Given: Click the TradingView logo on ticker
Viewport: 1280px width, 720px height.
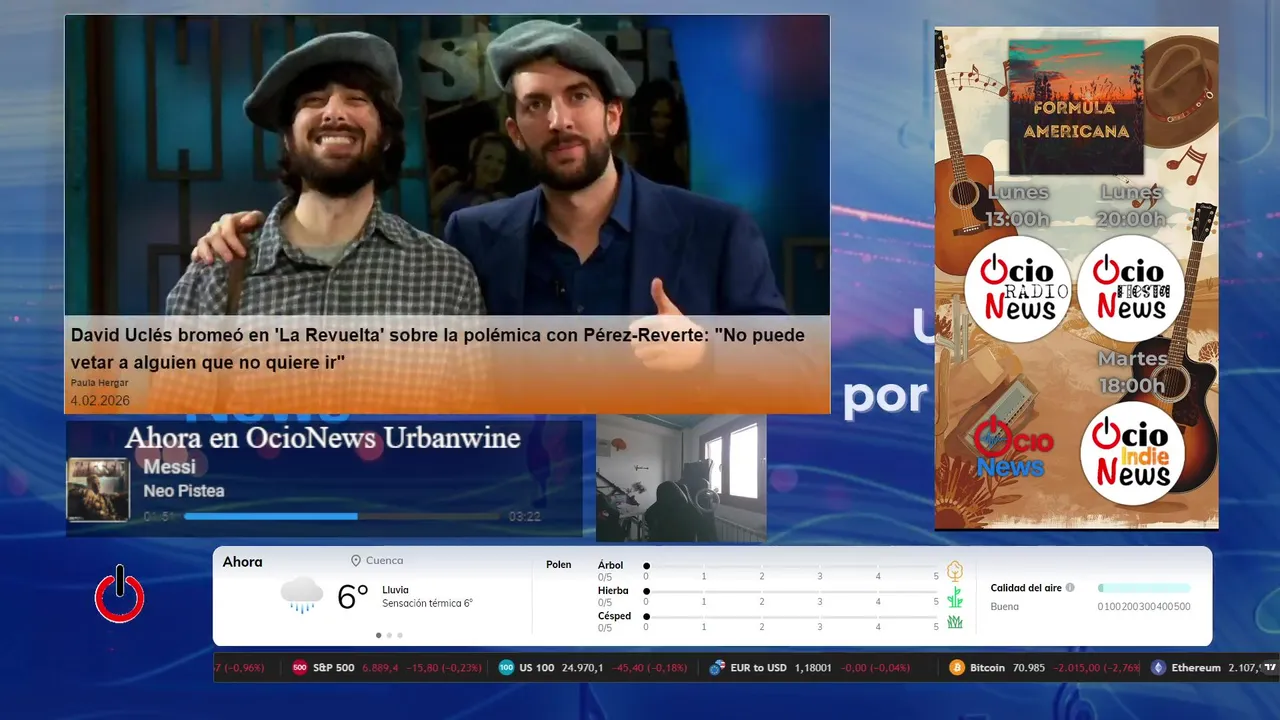Looking at the screenshot, I should 1270,667.
